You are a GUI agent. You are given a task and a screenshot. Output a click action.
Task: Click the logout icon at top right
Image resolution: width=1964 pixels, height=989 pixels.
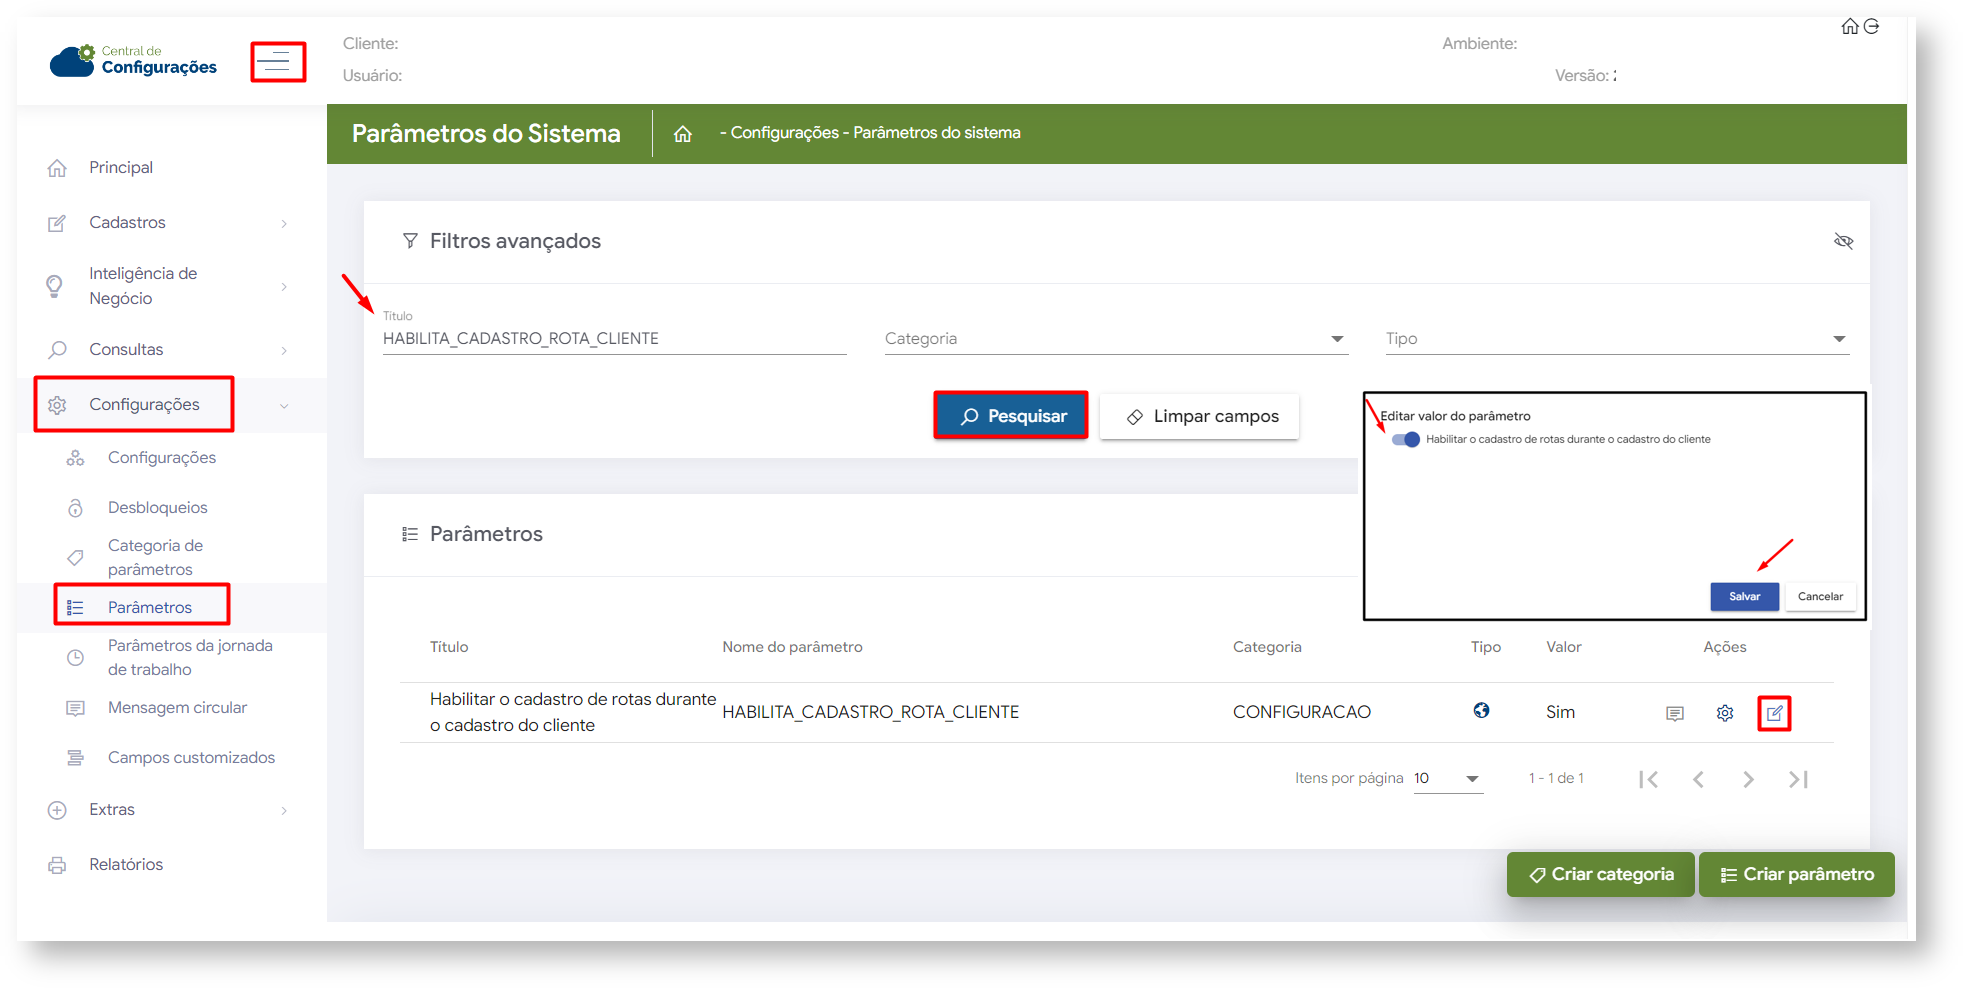point(1872,27)
